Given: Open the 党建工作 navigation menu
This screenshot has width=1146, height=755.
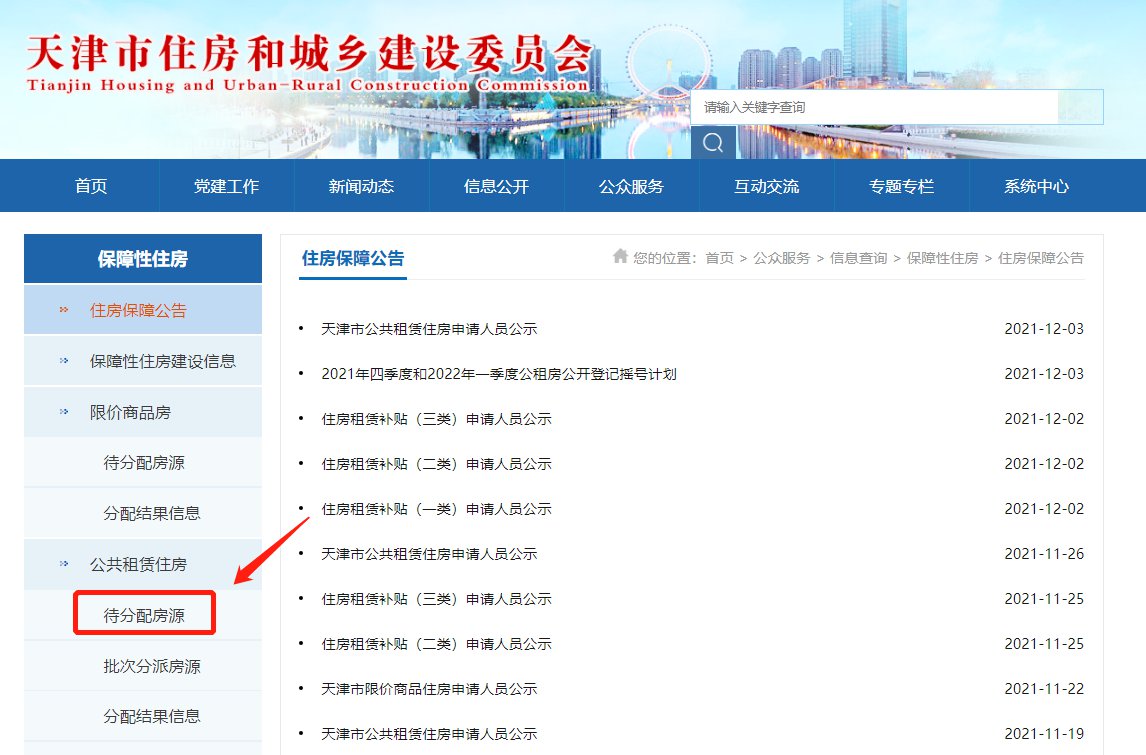Looking at the screenshot, I should click(x=226, y=186).
